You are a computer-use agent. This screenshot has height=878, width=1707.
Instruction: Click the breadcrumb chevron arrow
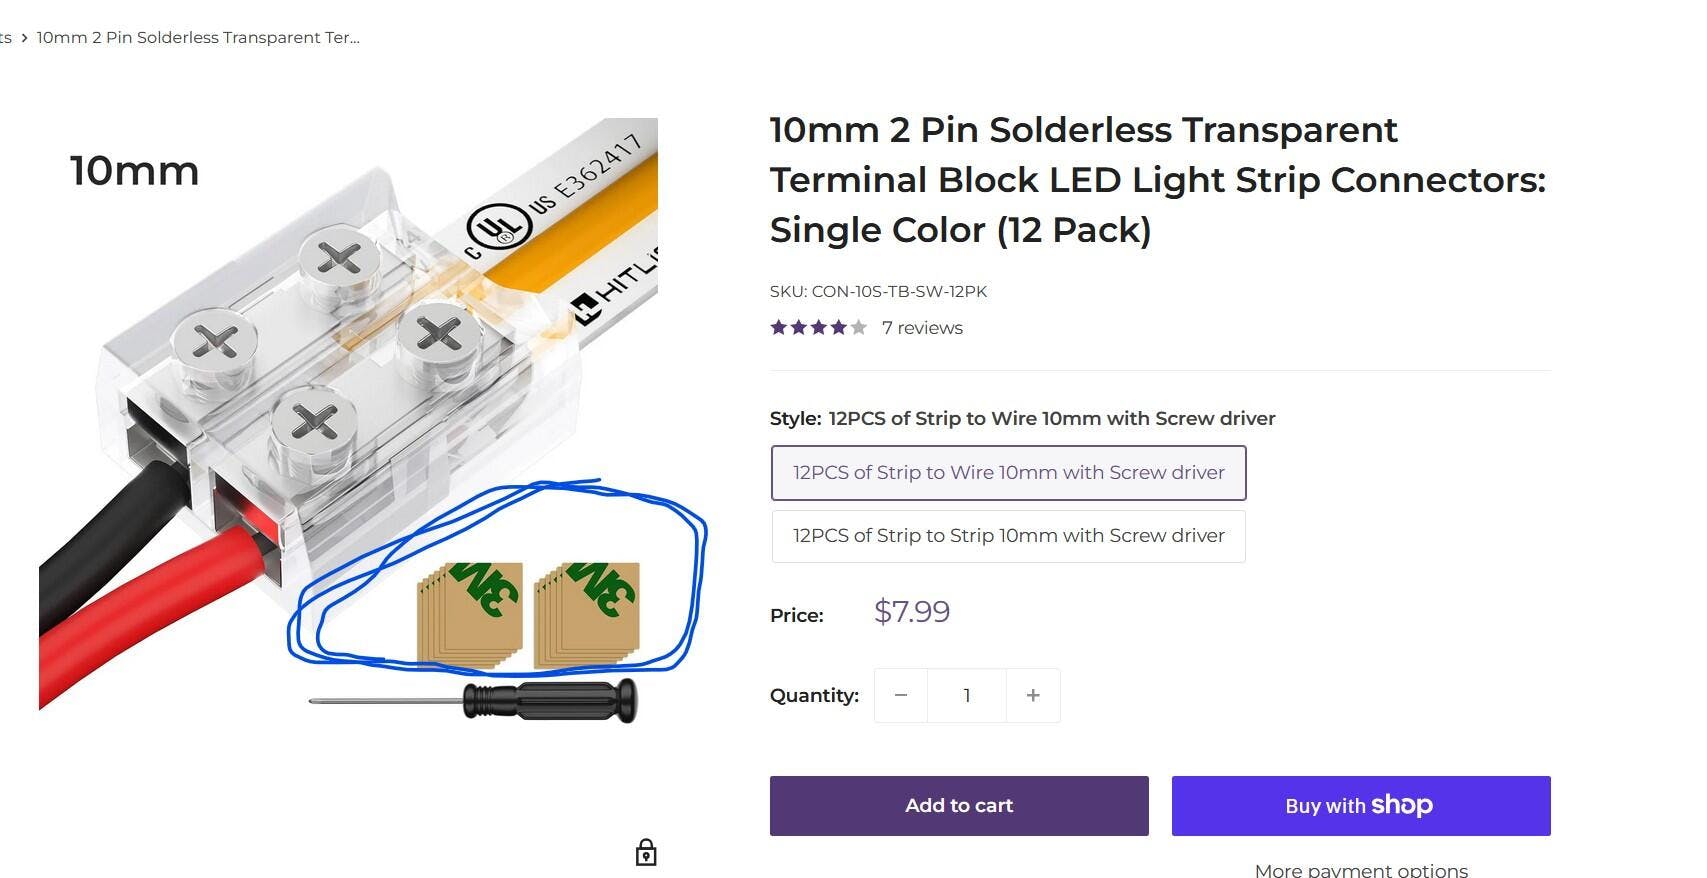pyautogui.click(x=24, y=38)
